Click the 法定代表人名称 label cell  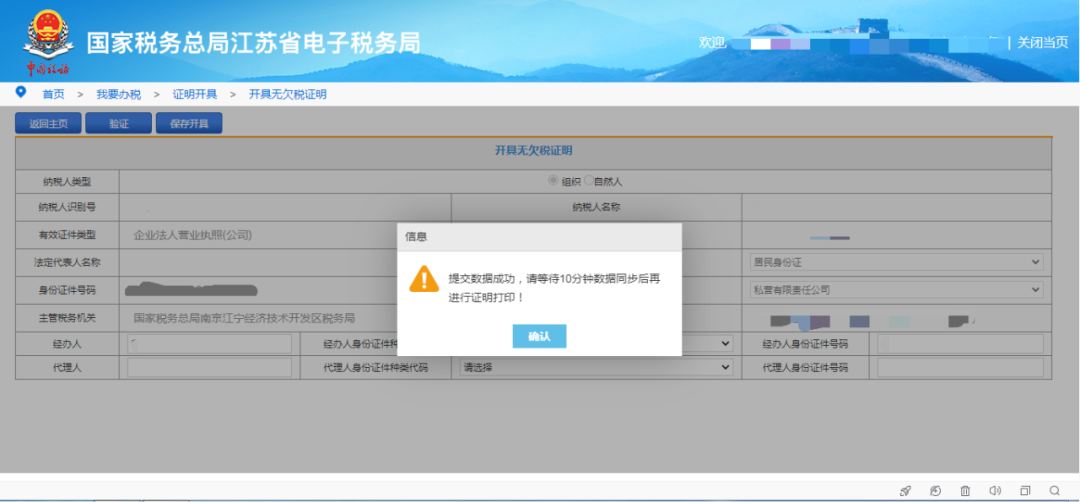point(67,262)
